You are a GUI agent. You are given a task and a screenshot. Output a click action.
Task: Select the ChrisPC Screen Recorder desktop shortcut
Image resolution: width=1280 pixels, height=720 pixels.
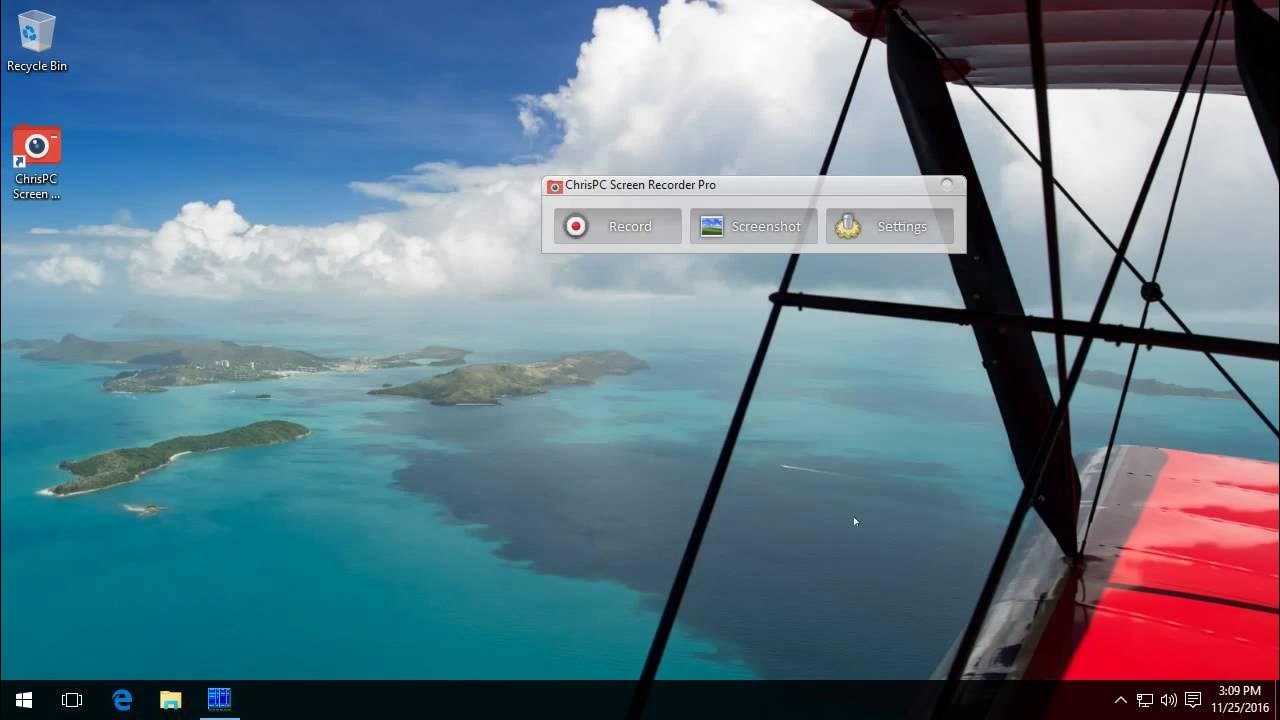37,164
